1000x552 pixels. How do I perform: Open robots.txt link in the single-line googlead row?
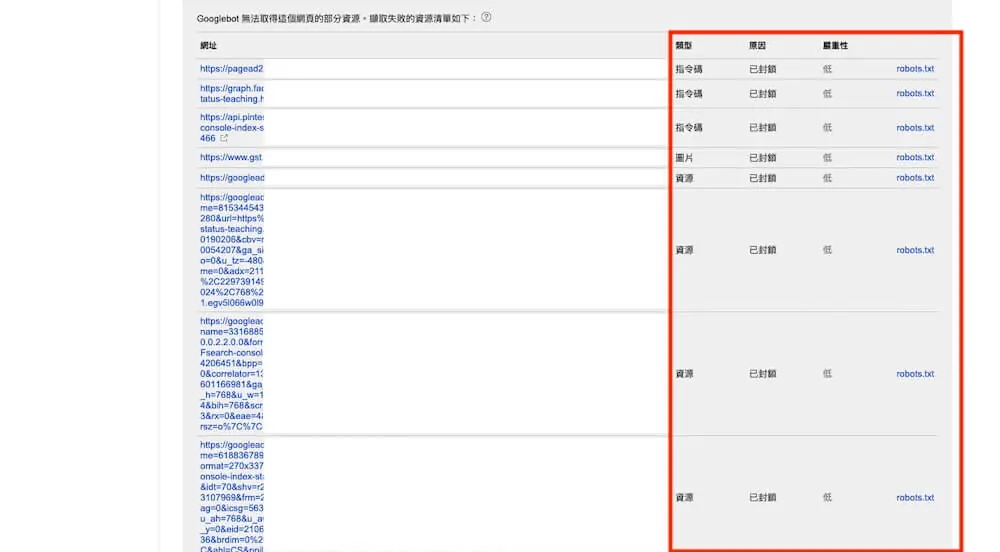(x=915, y=178)
